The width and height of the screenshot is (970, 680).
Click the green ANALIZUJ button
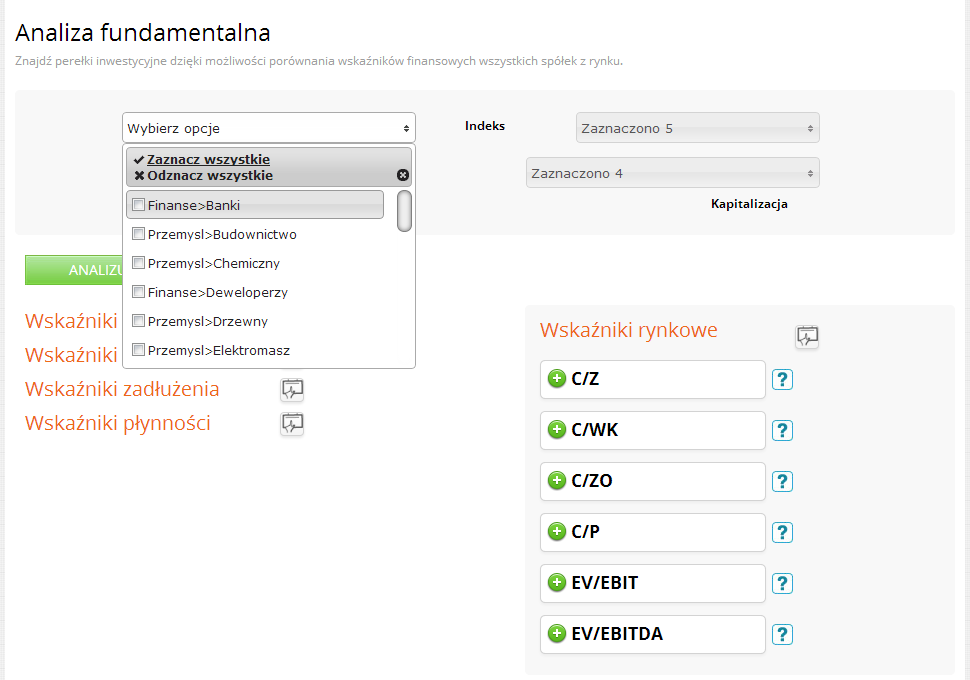point(74,270)
